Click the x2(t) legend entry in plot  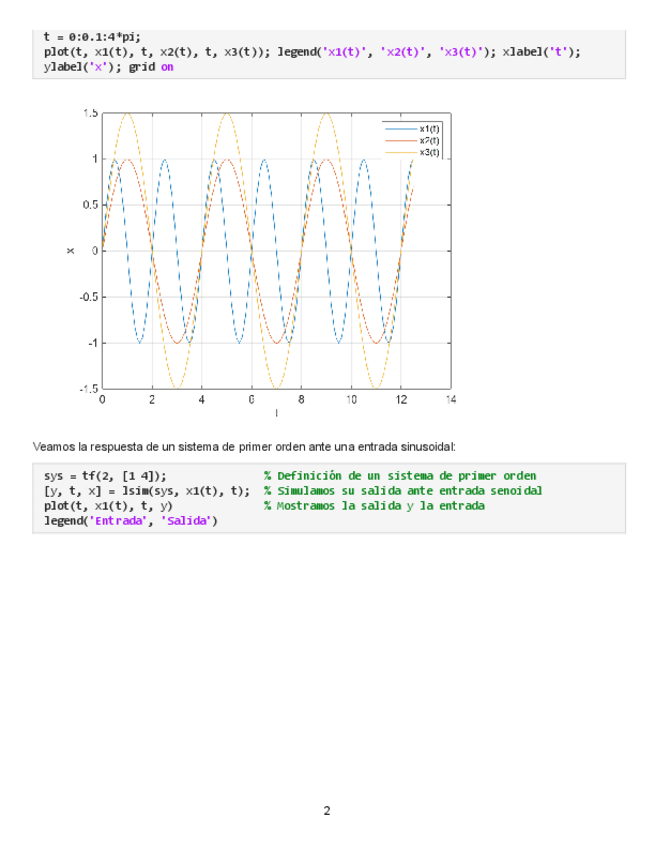[x=429, y=140]
